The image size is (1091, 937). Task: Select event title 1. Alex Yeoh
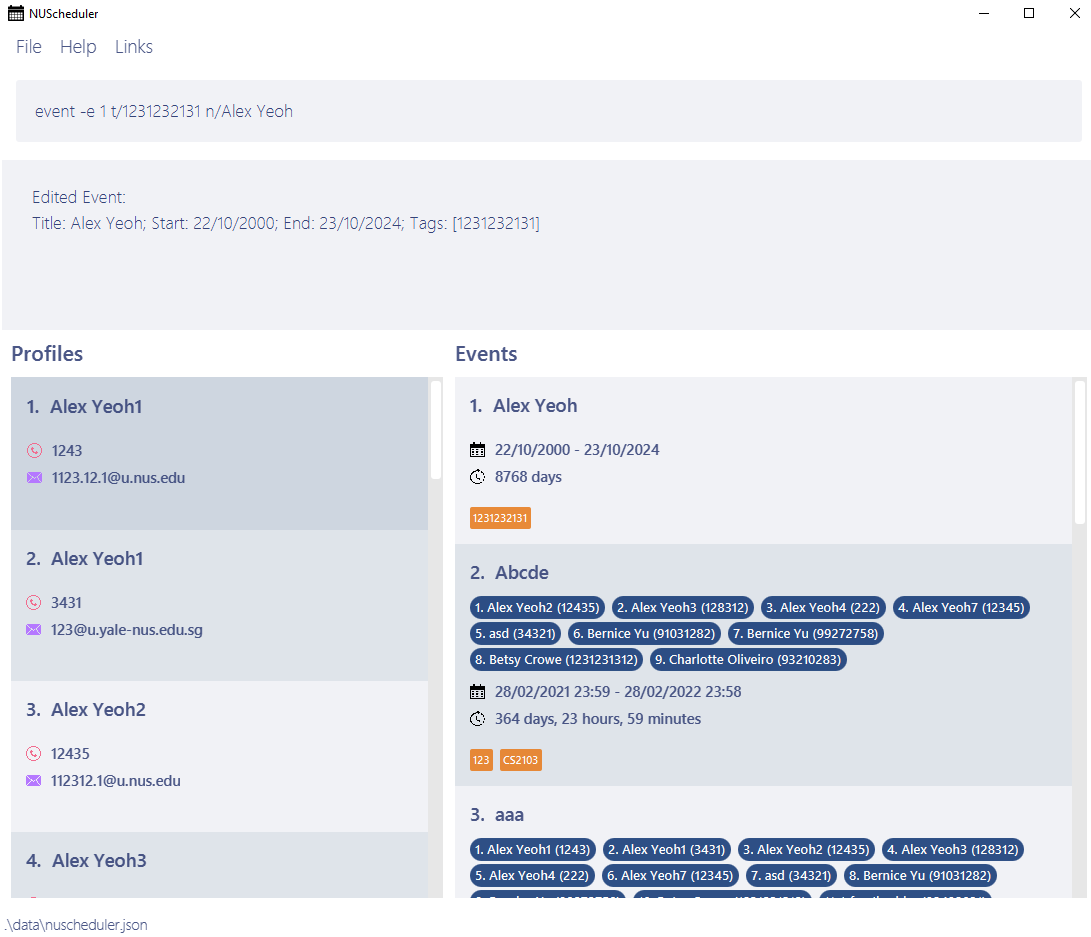(523, 406)
